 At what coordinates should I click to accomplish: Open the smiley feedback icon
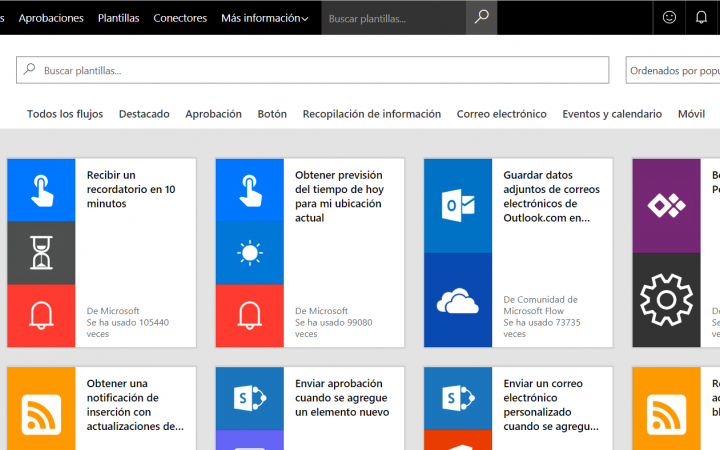[669, 17]
